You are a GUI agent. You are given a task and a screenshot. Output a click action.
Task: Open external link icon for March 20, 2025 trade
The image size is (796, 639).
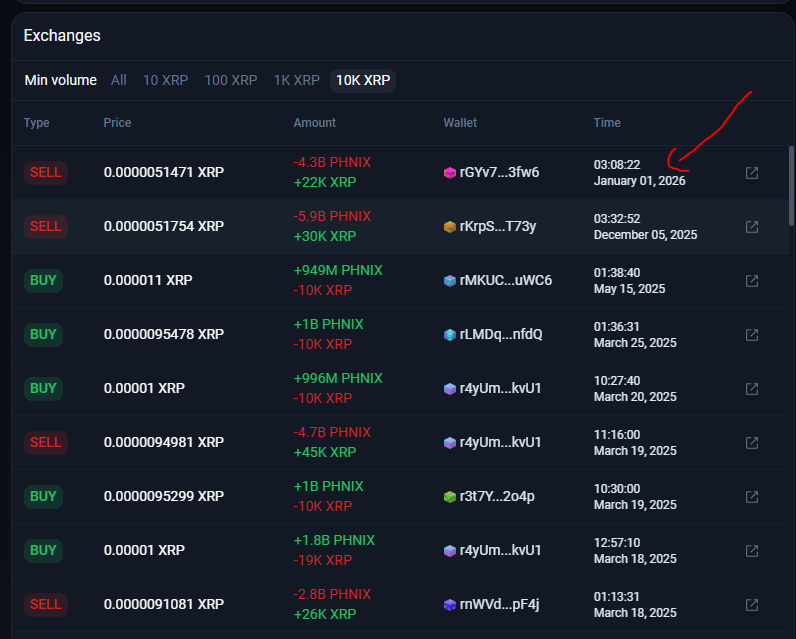coord(752,389)
